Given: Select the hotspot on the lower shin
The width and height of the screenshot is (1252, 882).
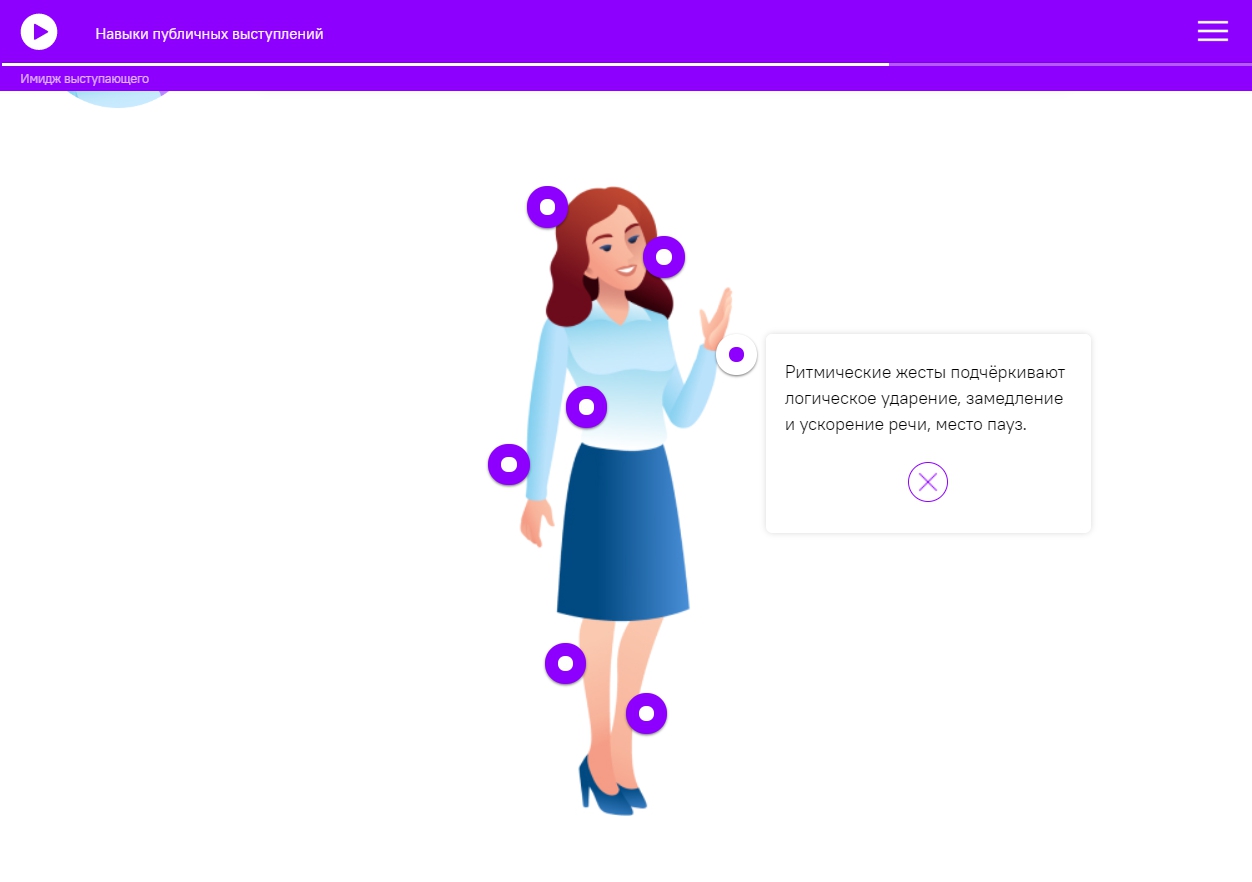Looking at the screenshot, I should [646, 713].
